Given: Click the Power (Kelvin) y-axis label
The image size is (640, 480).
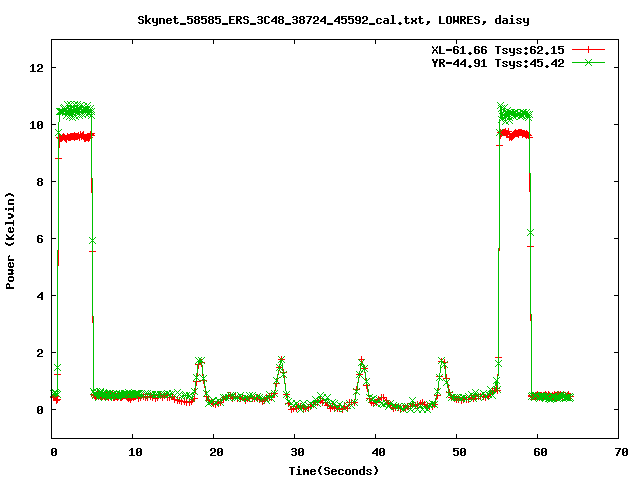Looking at the screenshot, I should coord(10,241).
